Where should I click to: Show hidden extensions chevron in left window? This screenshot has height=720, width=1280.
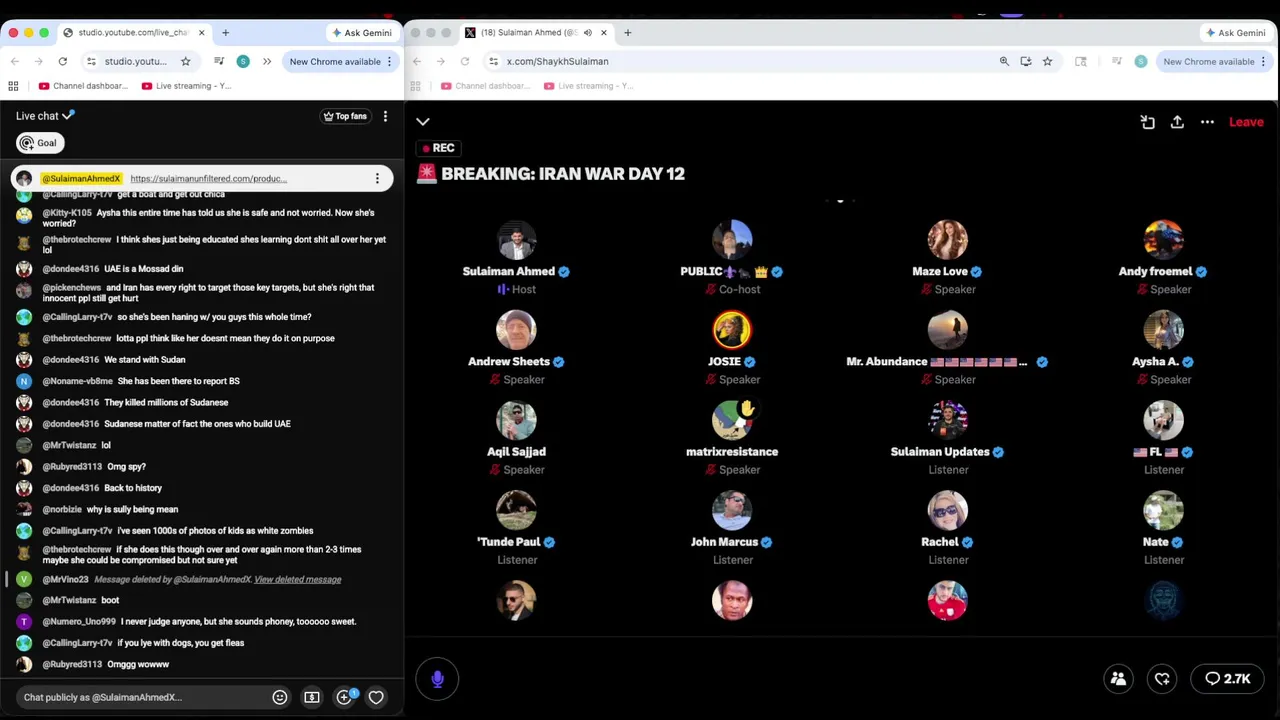267,61
